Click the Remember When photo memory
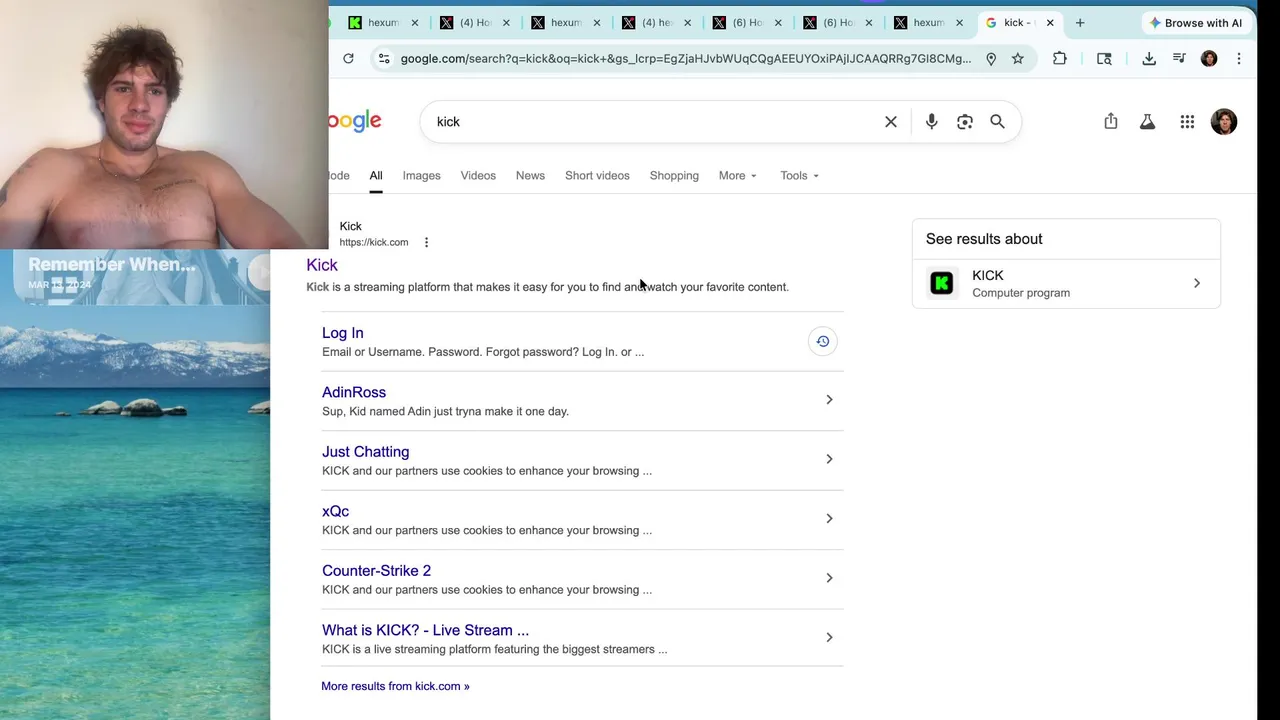 point(135,277)
